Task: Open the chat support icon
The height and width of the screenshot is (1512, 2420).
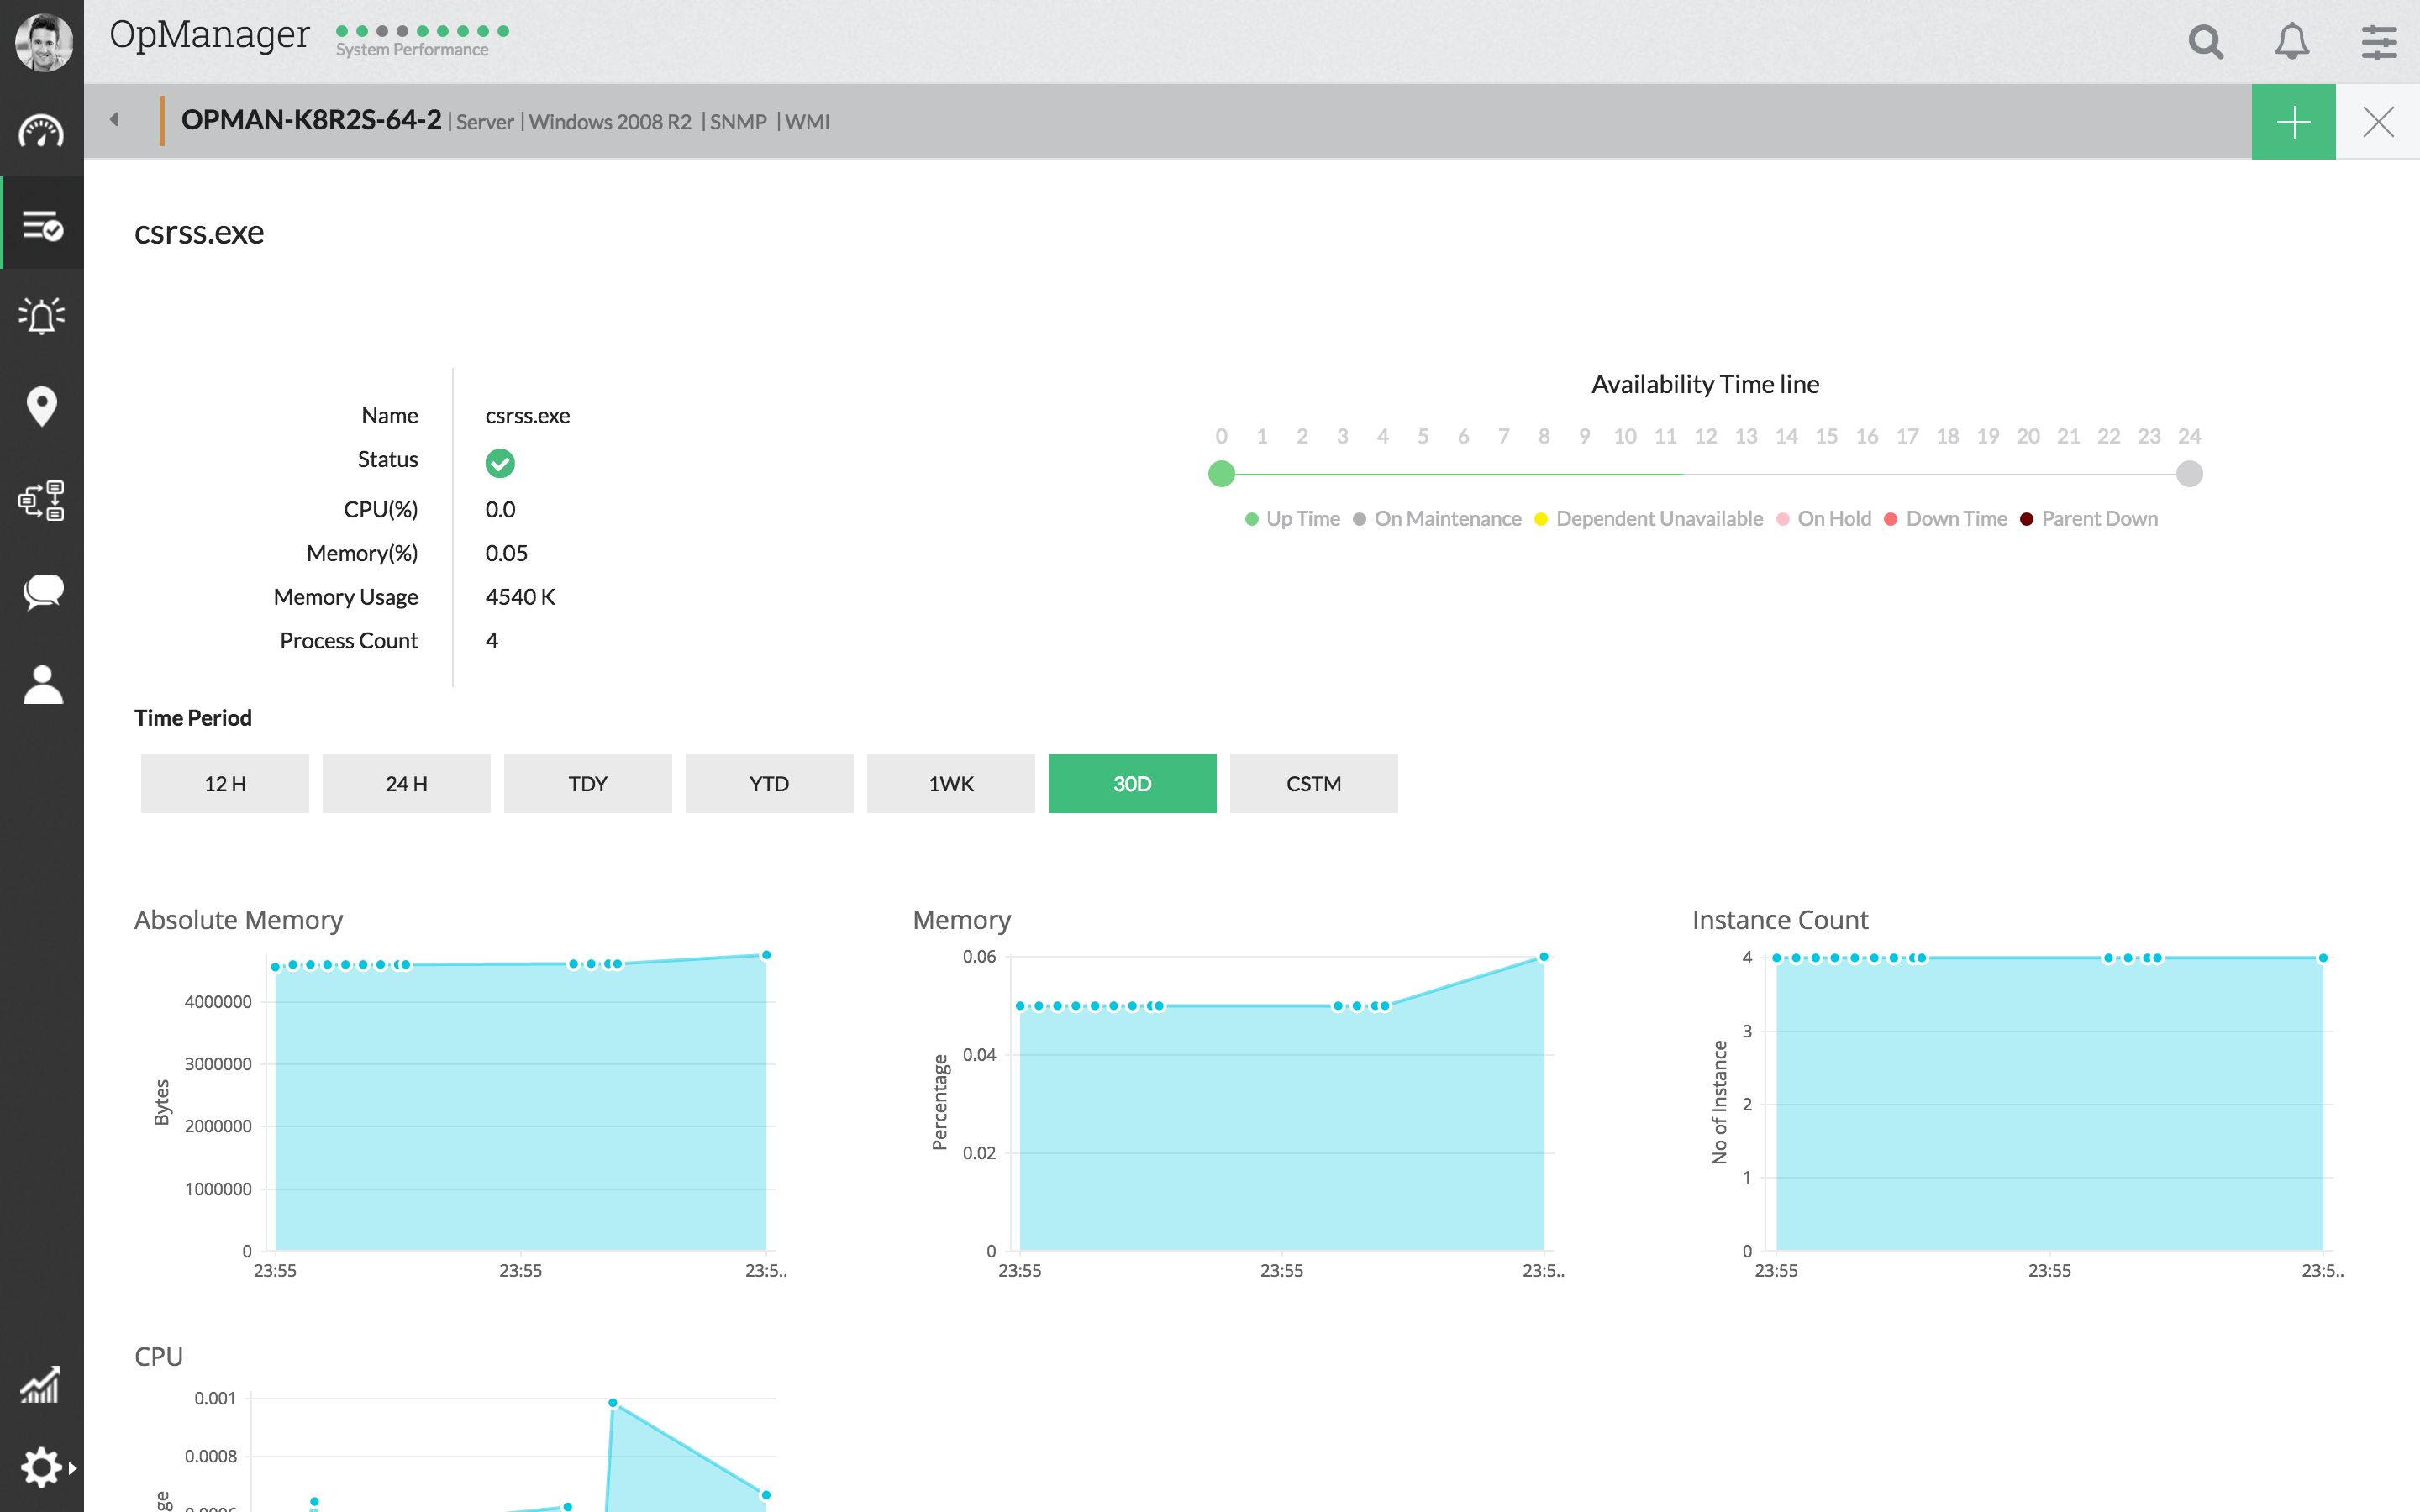Action: (x=41, y=591)
